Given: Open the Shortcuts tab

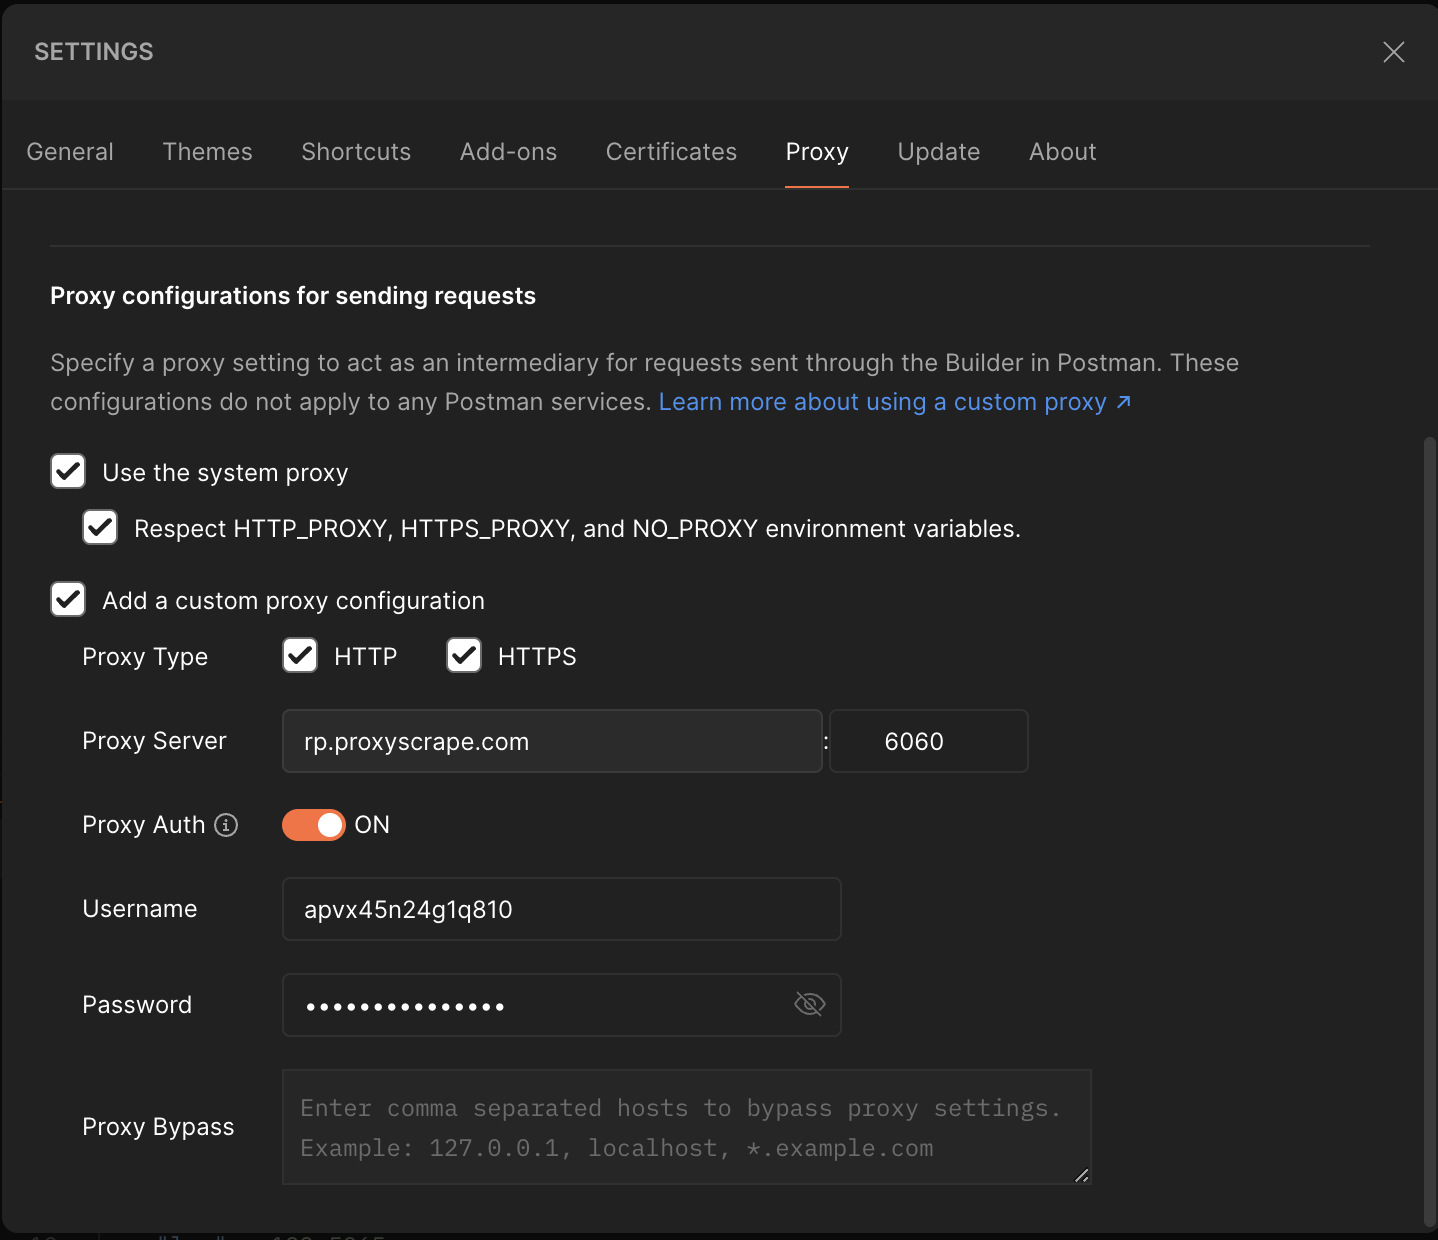Looking at the screenshot, I should (x=355, y=151).
